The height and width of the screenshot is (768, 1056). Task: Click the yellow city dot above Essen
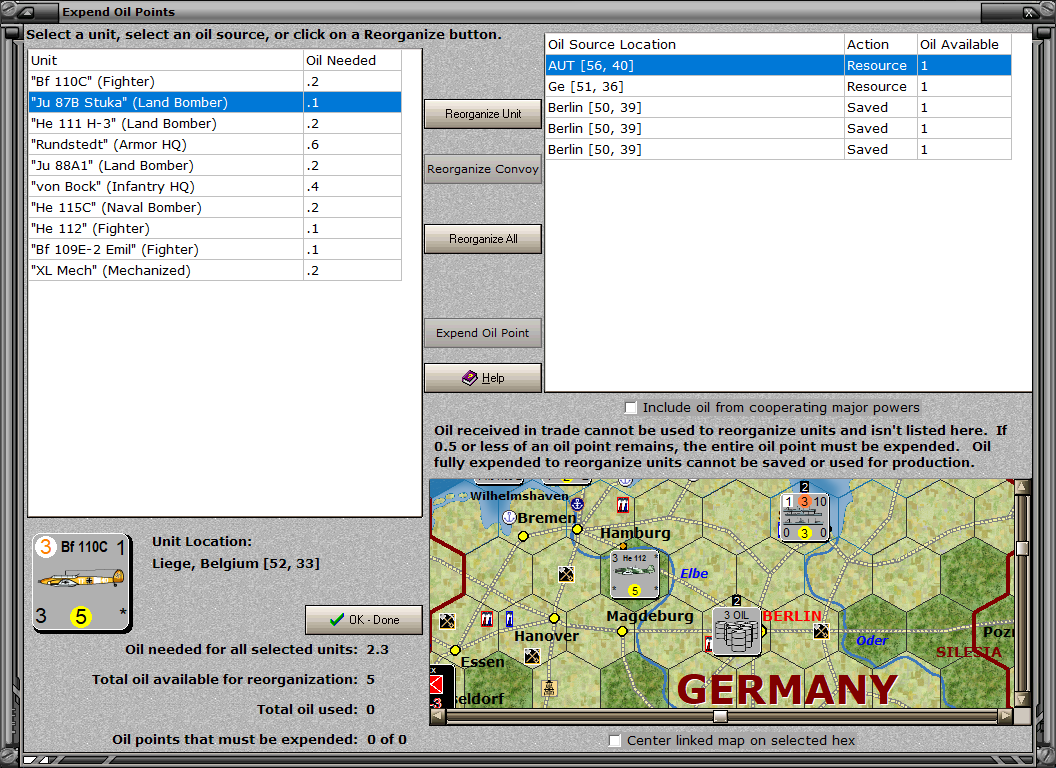456,650
